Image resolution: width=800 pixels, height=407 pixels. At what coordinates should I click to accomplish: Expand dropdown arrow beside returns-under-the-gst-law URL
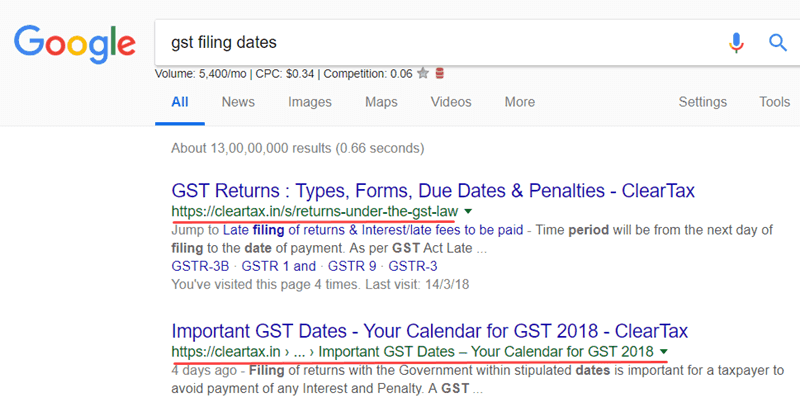[468, 213]
